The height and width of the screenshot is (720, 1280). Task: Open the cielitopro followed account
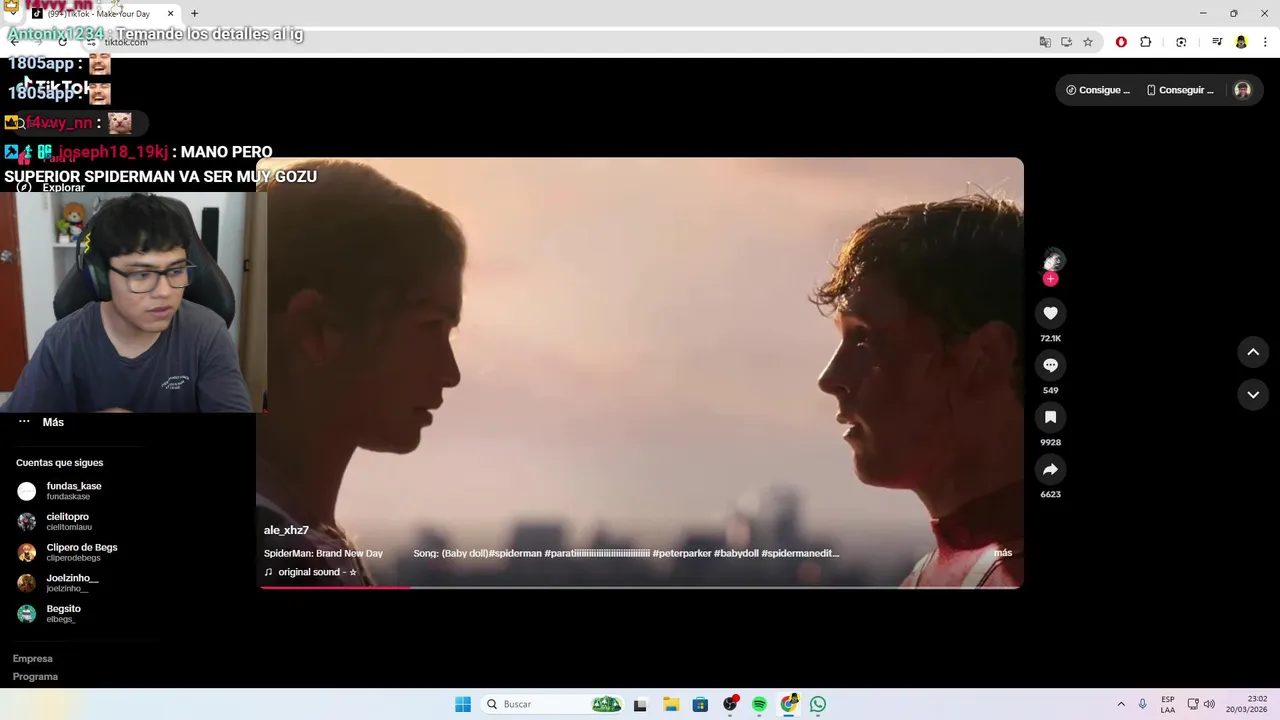tap(68, 521)
